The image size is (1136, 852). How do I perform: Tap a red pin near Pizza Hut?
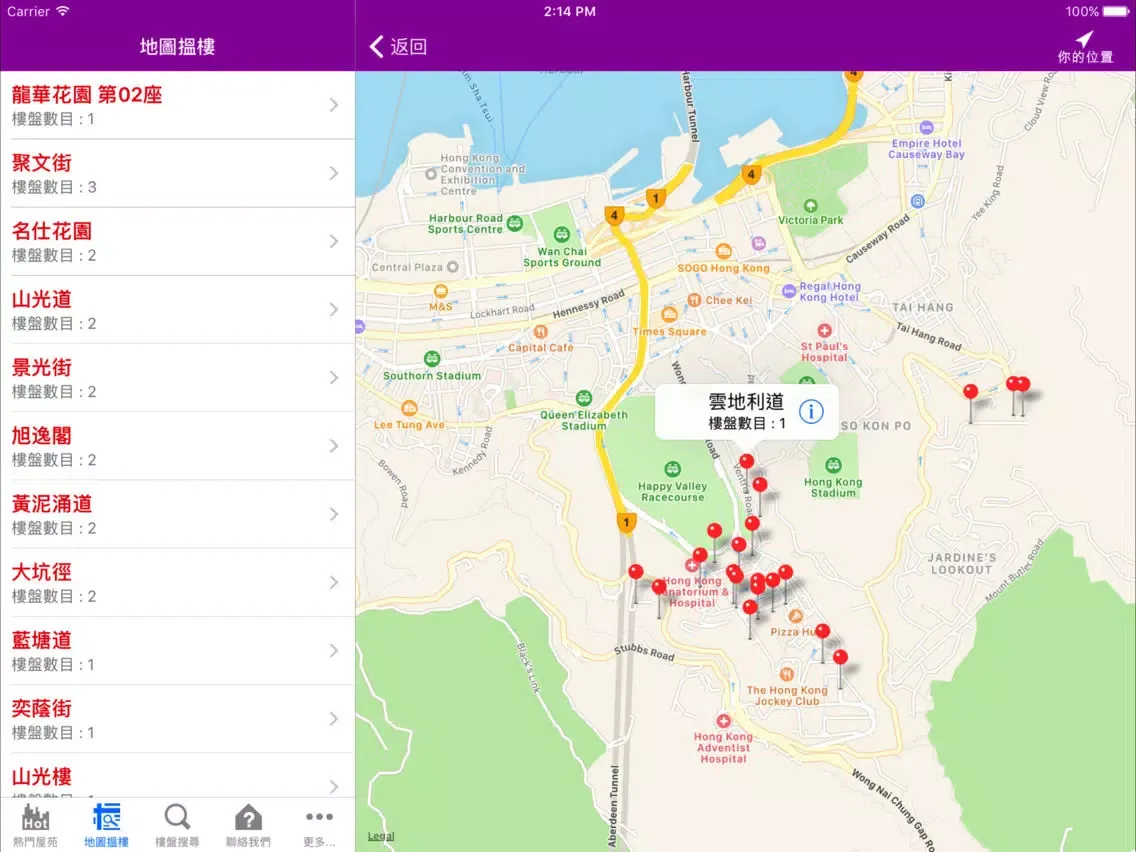823,630
